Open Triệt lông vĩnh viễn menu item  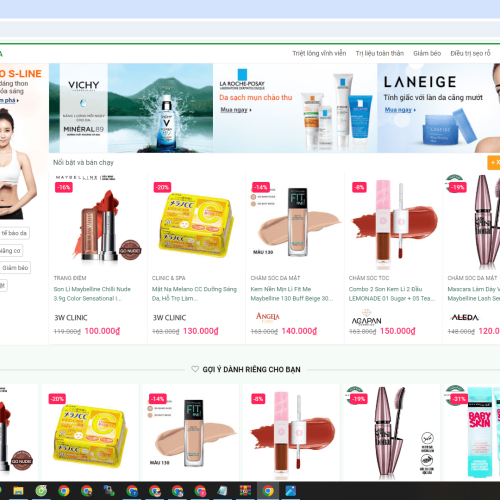point(319,53)
